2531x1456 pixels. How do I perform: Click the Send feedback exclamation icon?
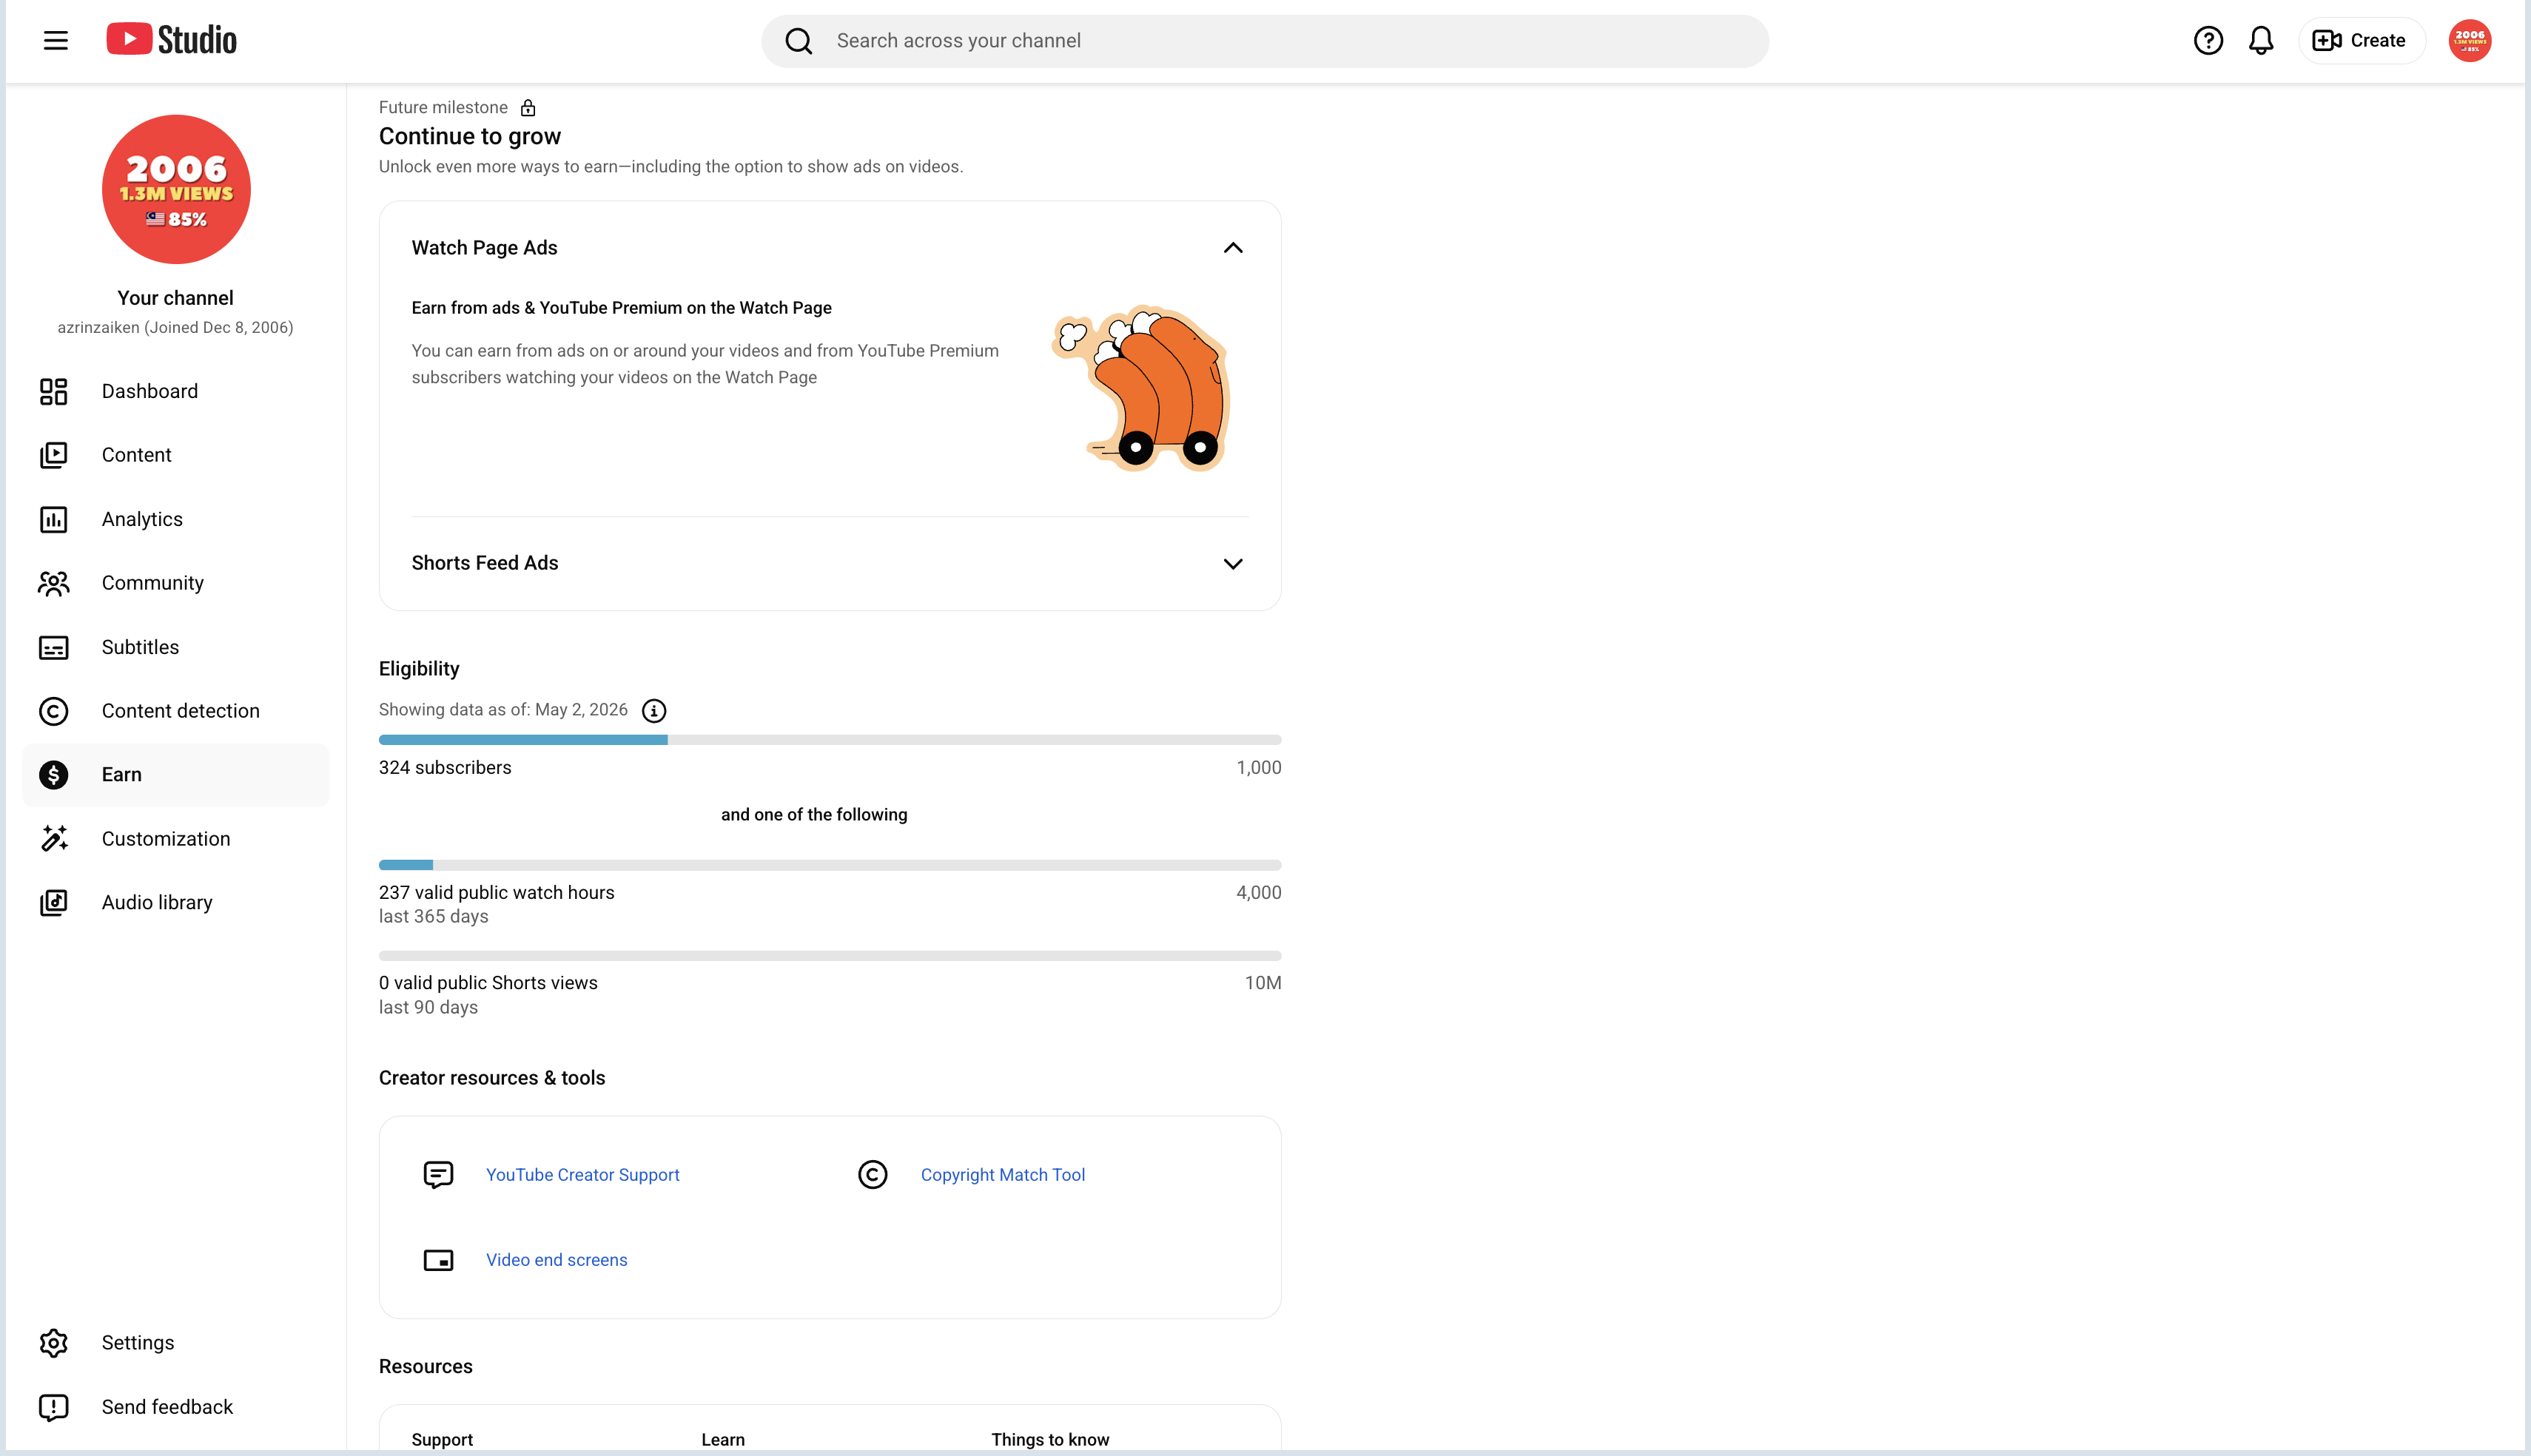click(54, 1407)
